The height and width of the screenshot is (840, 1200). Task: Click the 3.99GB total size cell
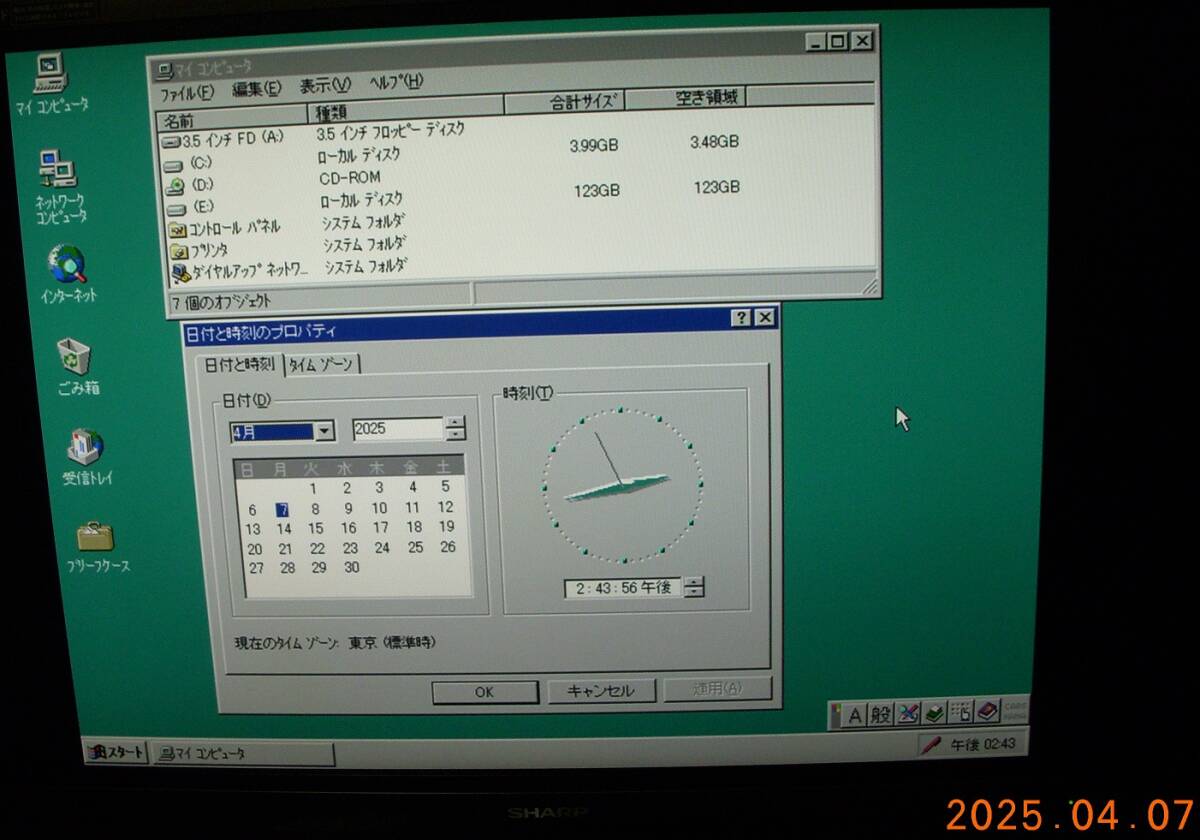(594, 145)
